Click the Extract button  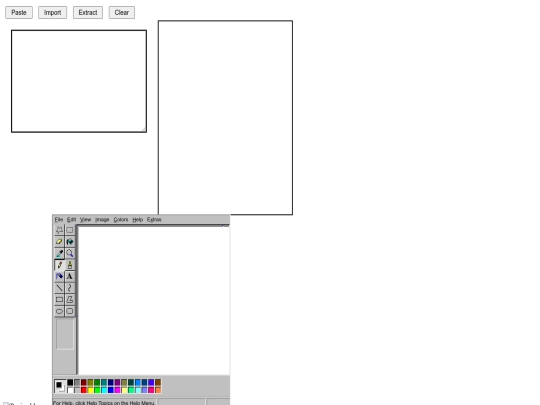click(x=88, y=12)
